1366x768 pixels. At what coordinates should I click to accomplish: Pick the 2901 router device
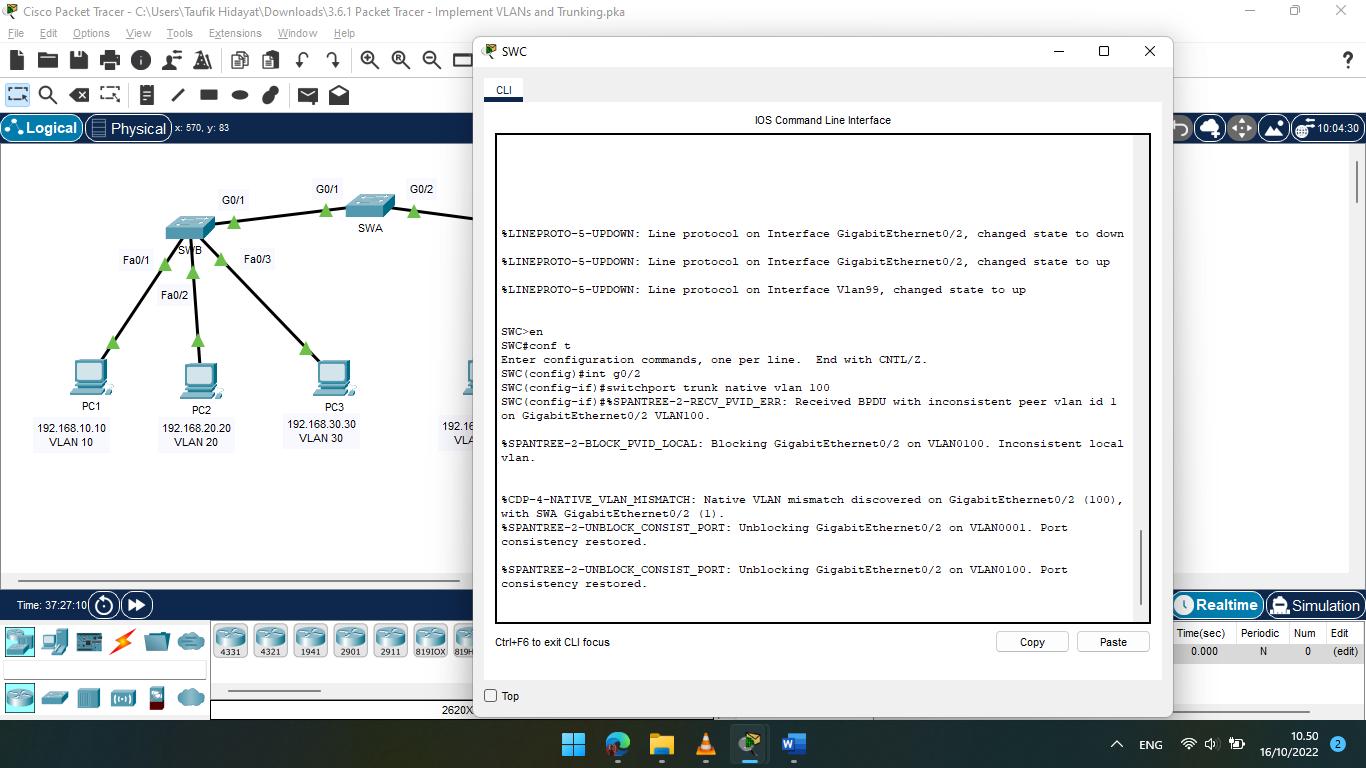tap(350, 641)
